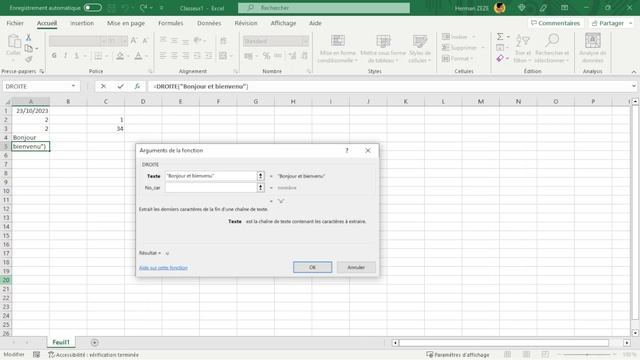Click the undo arrow in the title bar
Viewport: 640px width, 360px height.
125,8
